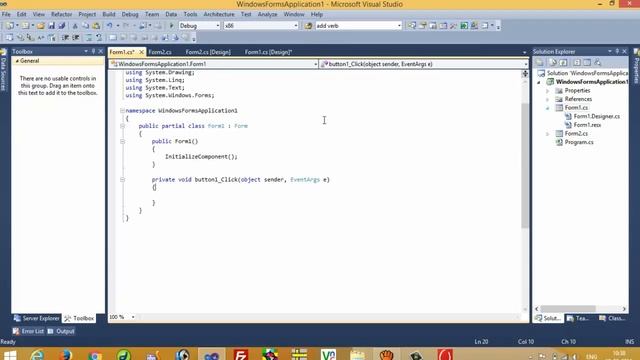This screenshot has width=640, height=360.
Task: Click the Show All Files icon in Solution Explorer
Action: [553, 62]
